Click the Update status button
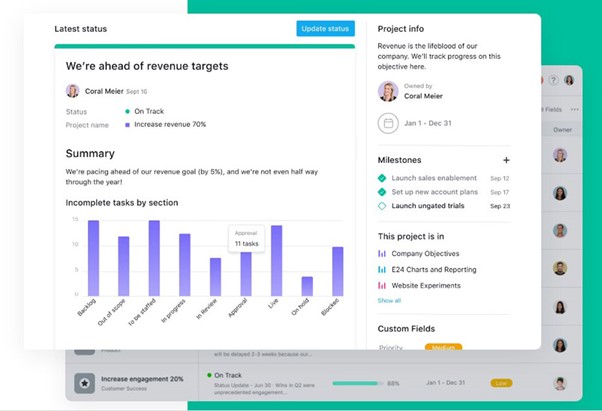 click(x=325, y=29)
